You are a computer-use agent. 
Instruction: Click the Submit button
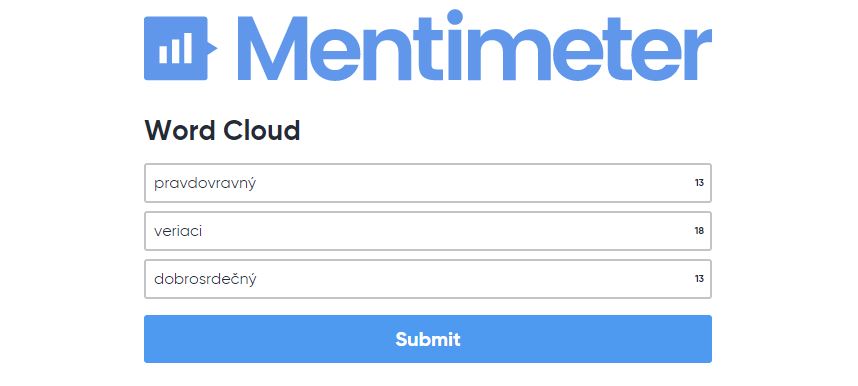pyautogui.click(x=428, y=339)
